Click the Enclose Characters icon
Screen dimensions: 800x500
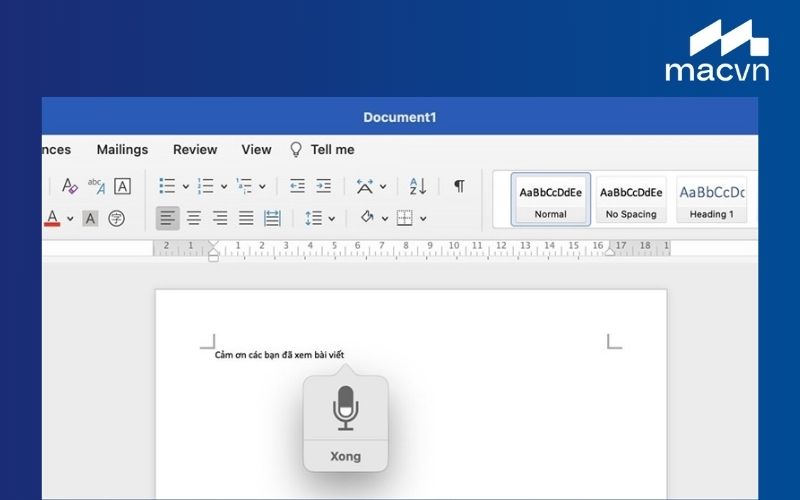click(x=116, y=218)
